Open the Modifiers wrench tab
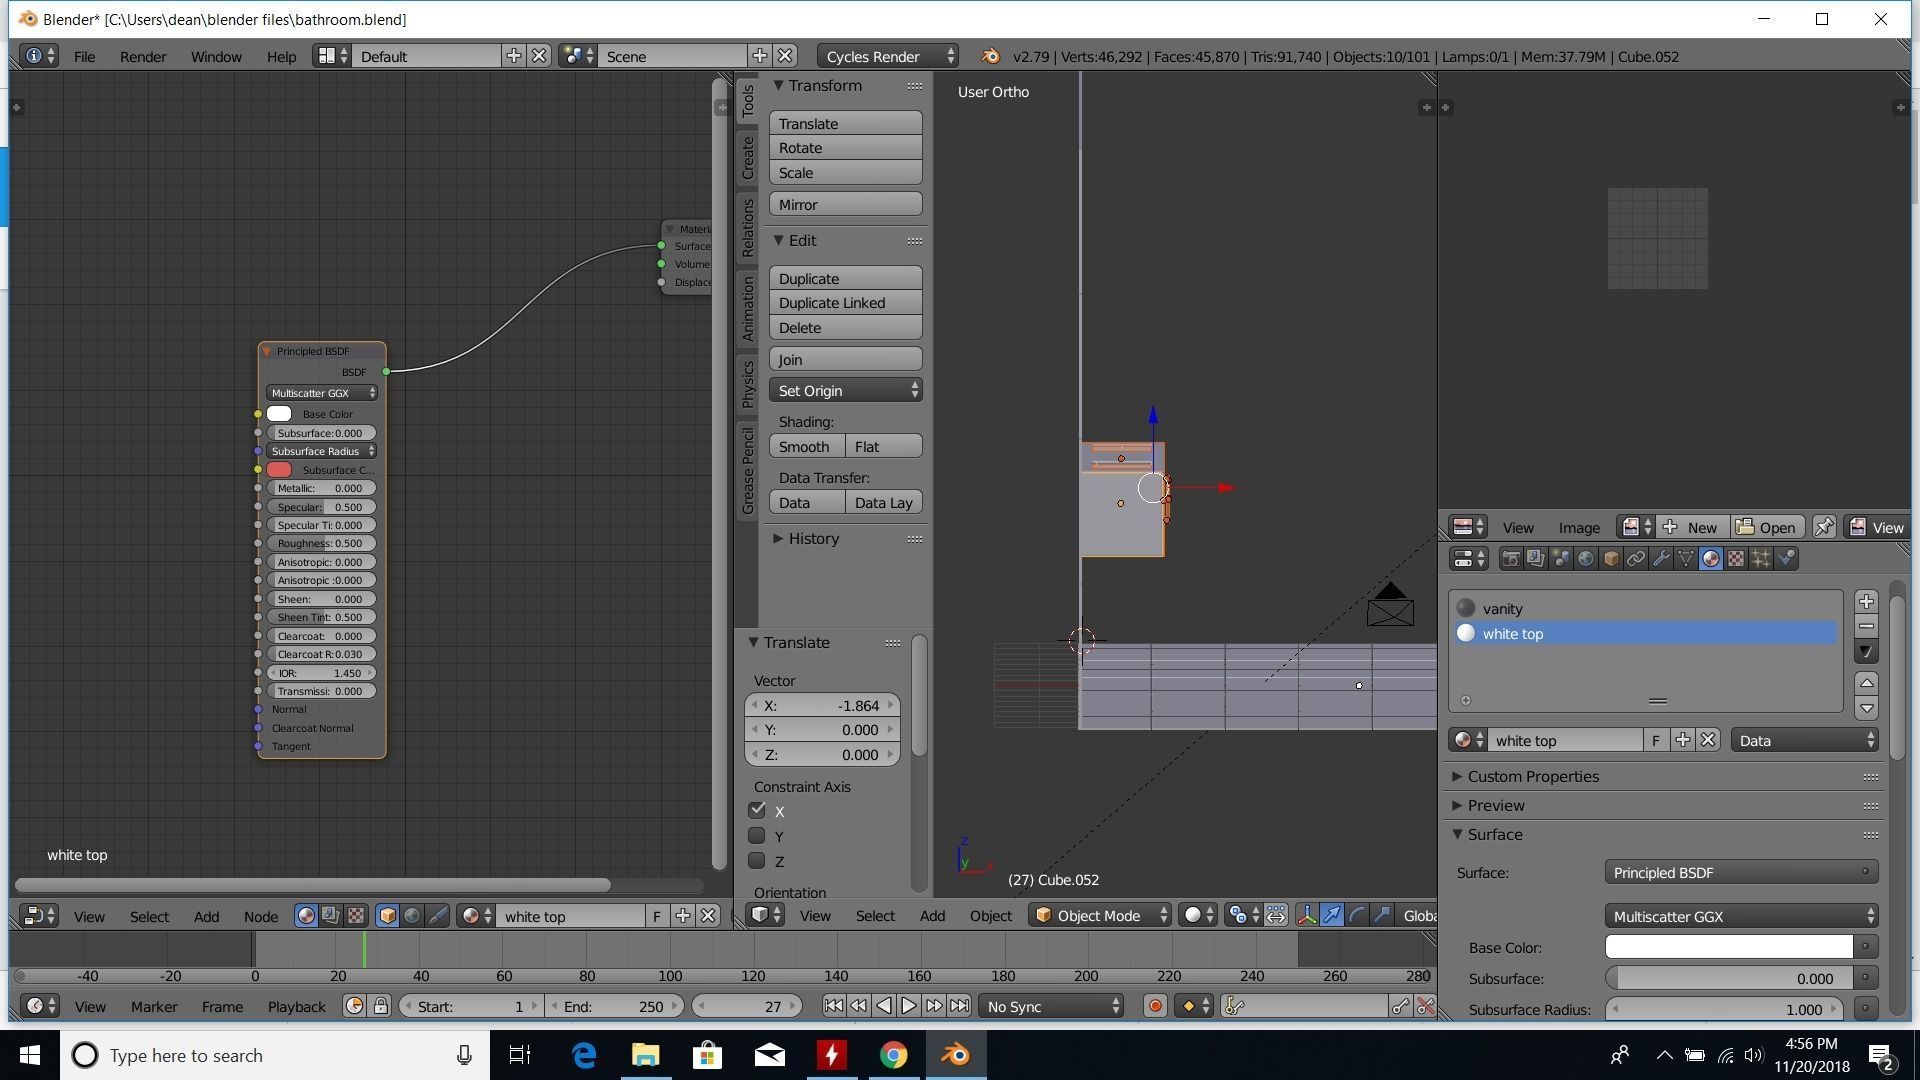Screen dimensions: 1920x1080 click(1661, 559)
